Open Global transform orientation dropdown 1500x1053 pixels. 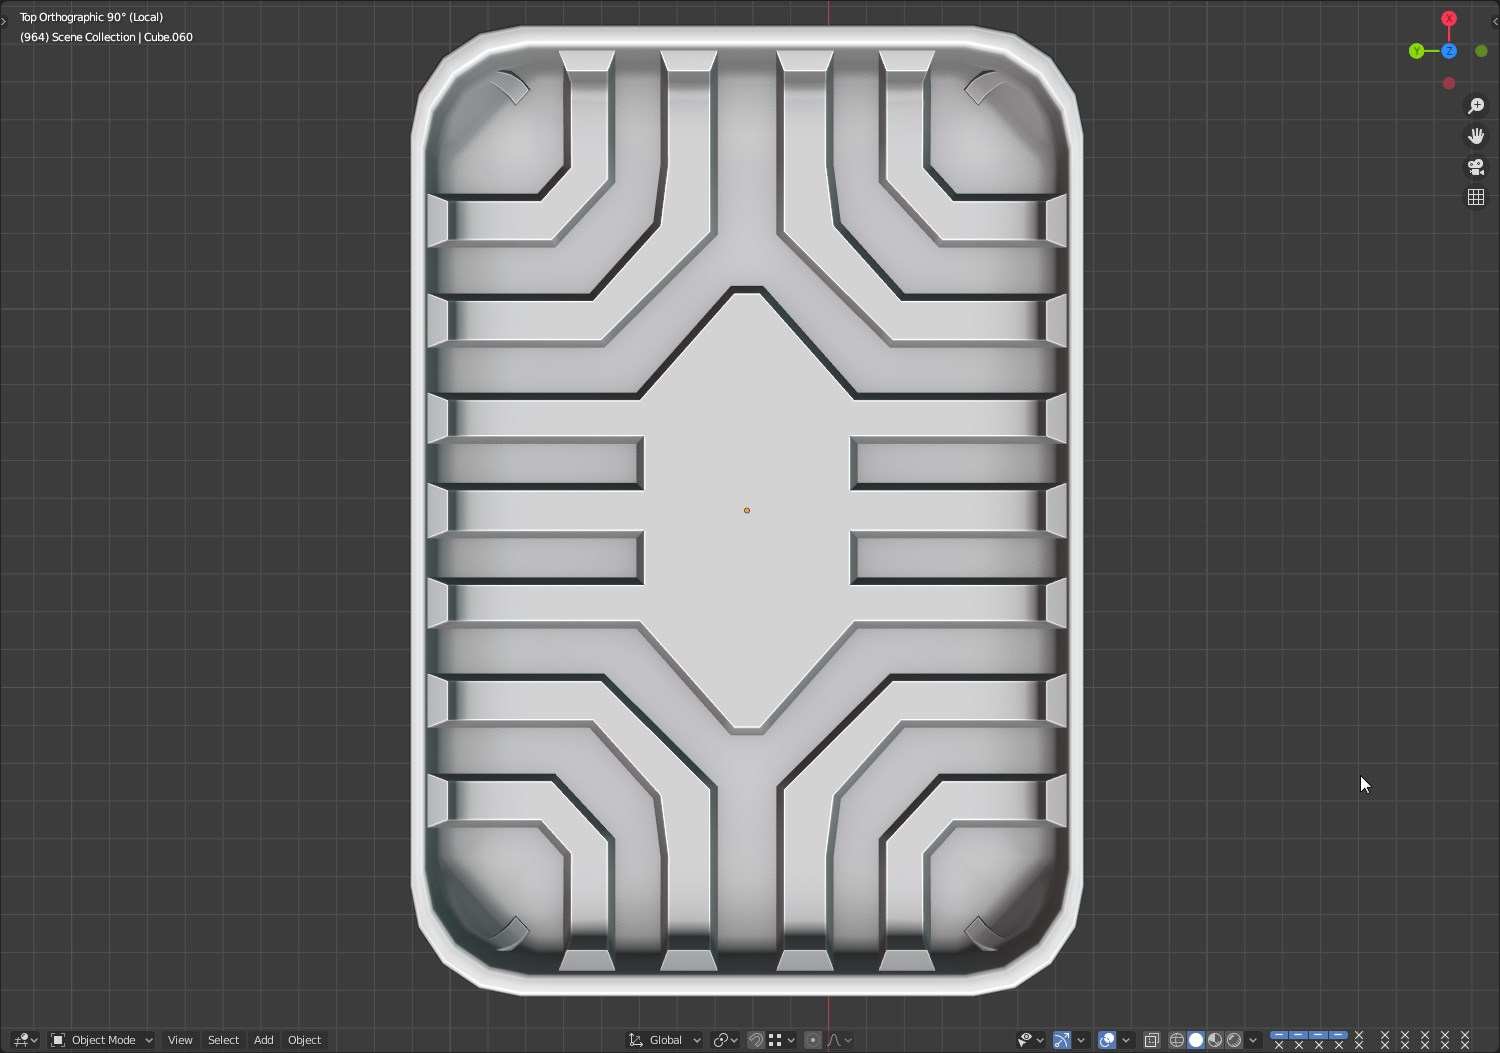(665, 1040)
